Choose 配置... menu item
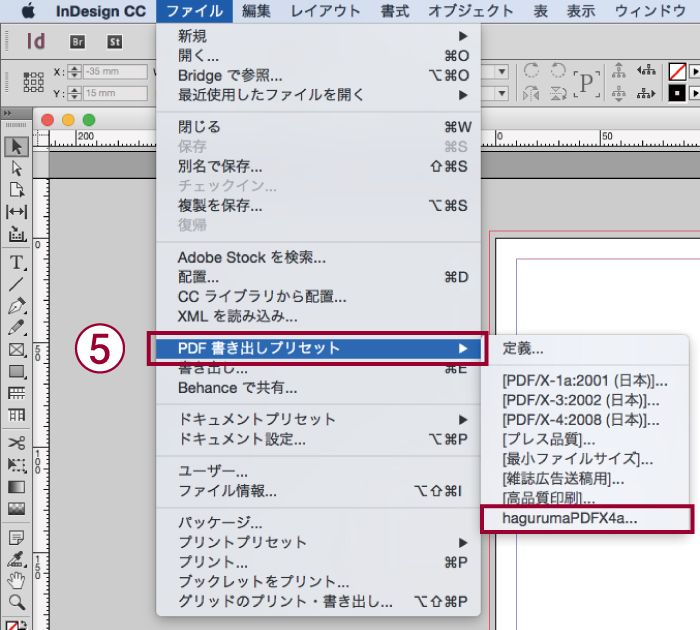 [318, 277]
